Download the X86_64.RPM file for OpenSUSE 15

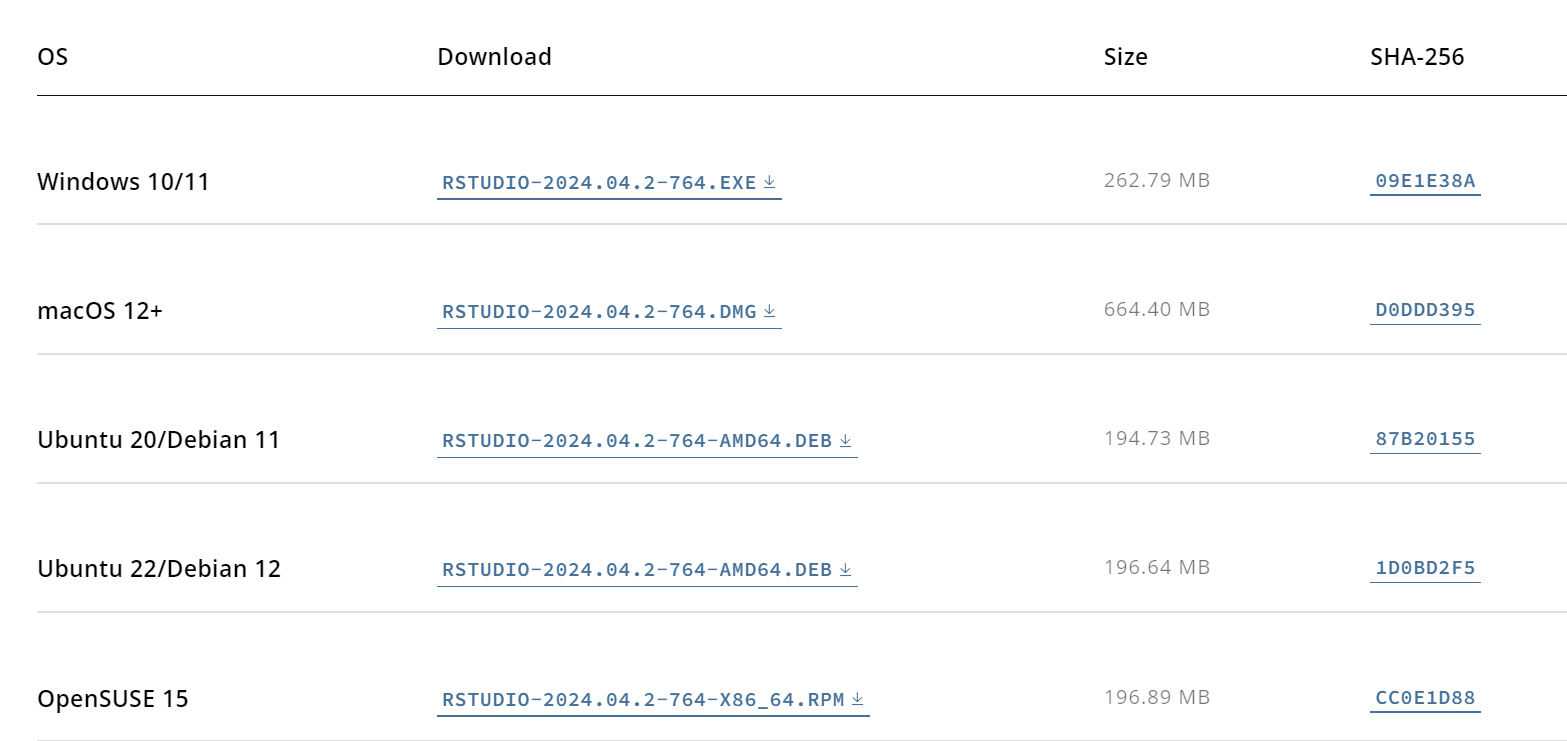(643, 699)
